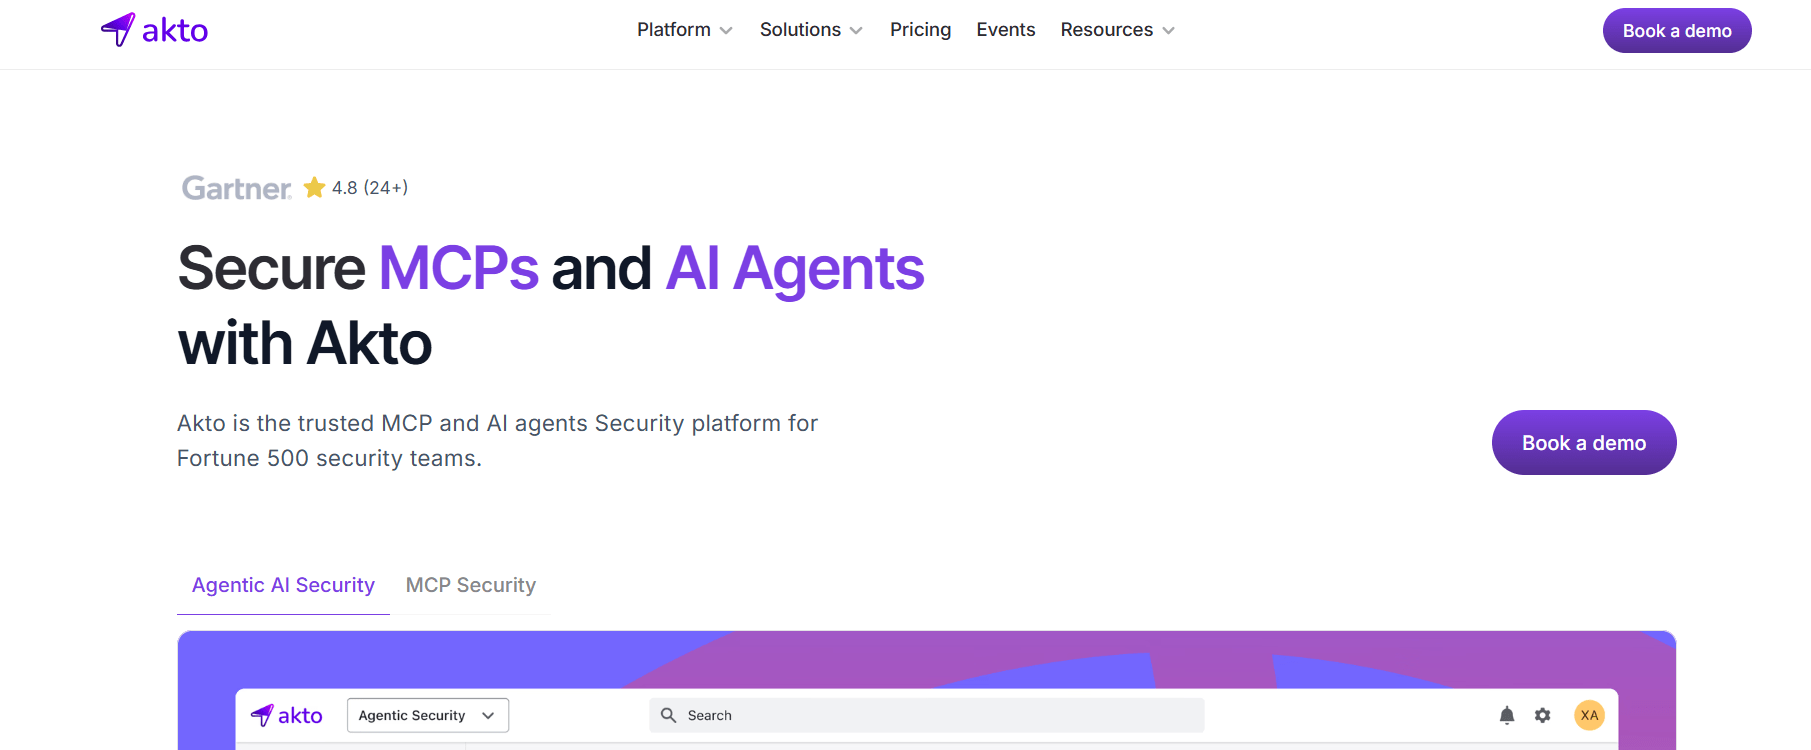Click the Akto logo in the header
This screenshot has width=1811, height=750.
click(154, 30)
